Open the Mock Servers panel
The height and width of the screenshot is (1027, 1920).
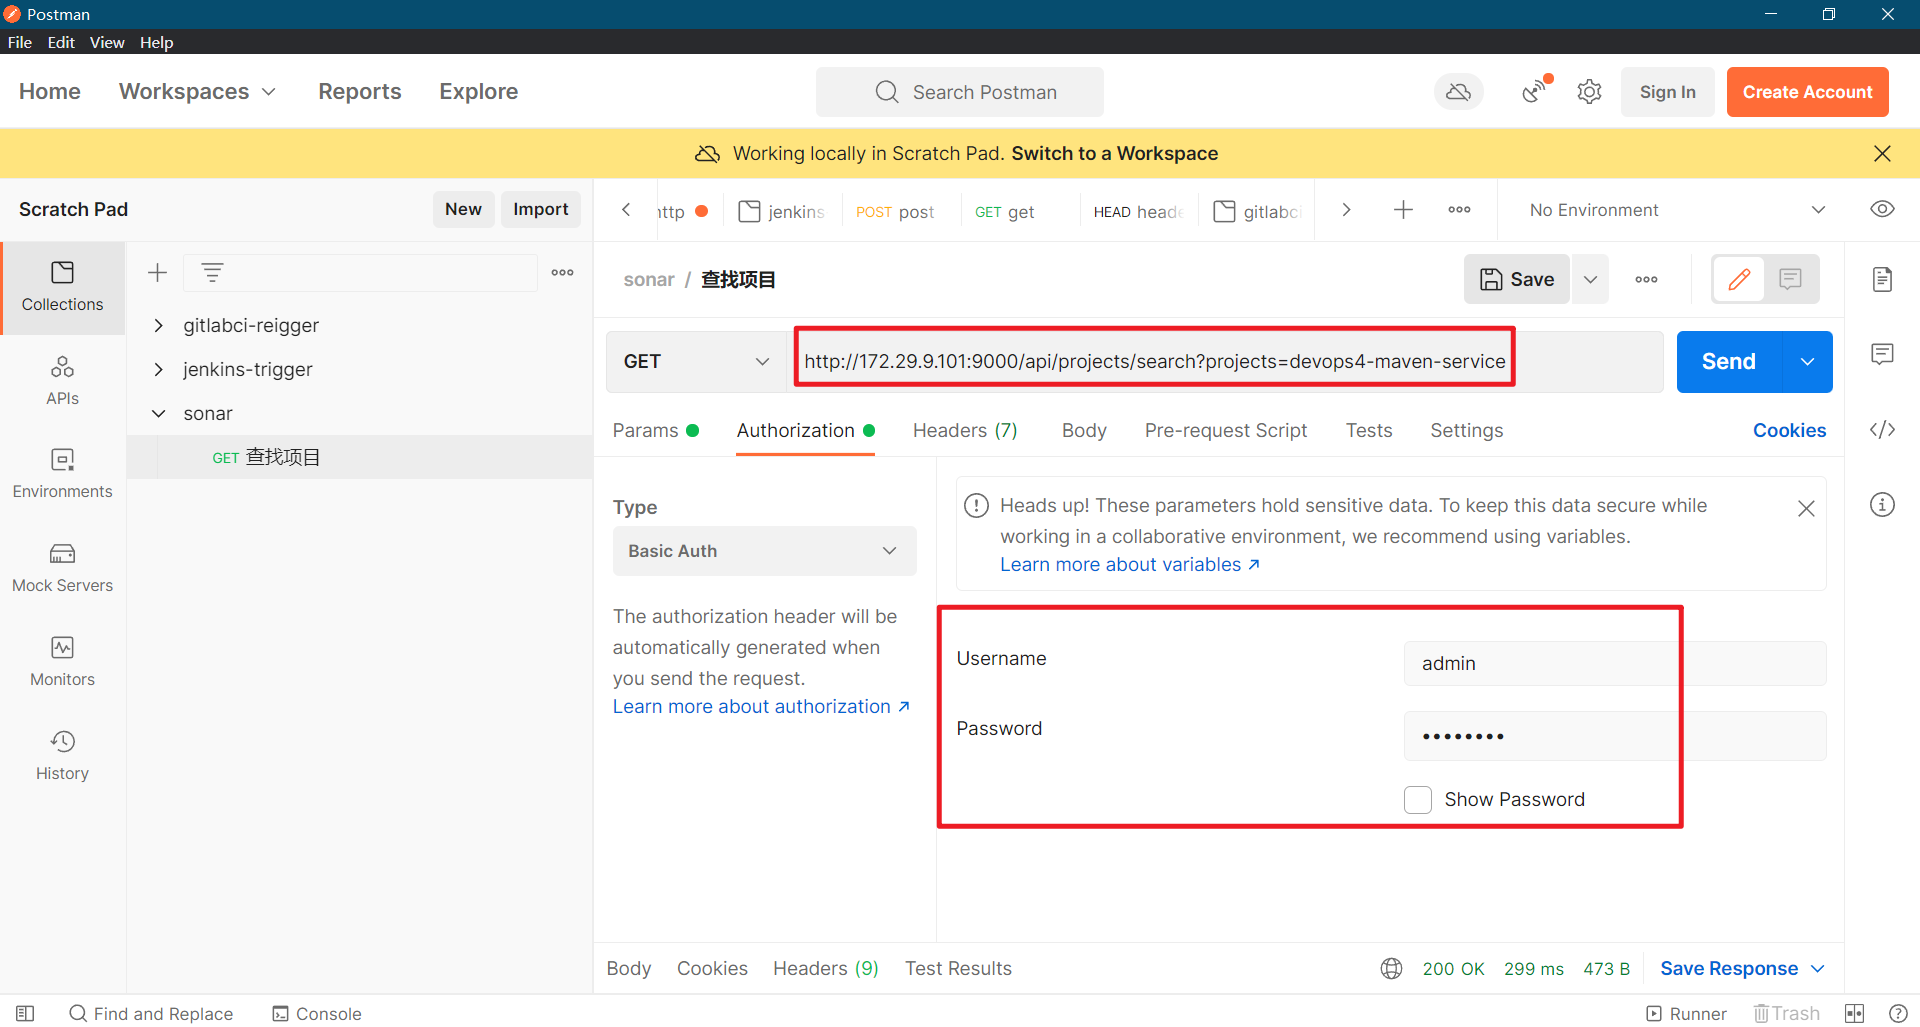pos(62,568)
